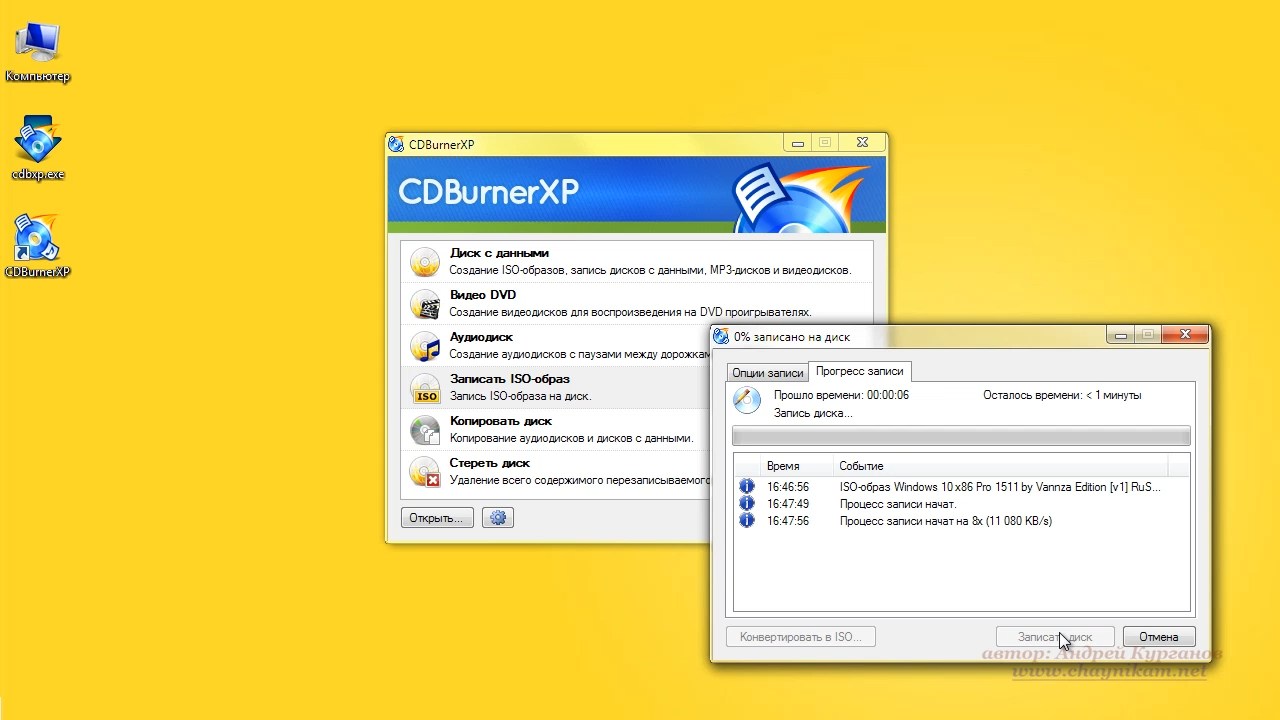Select the Аудиодиск option
This screenshot has height=720, width=1280.
point(556,346)
